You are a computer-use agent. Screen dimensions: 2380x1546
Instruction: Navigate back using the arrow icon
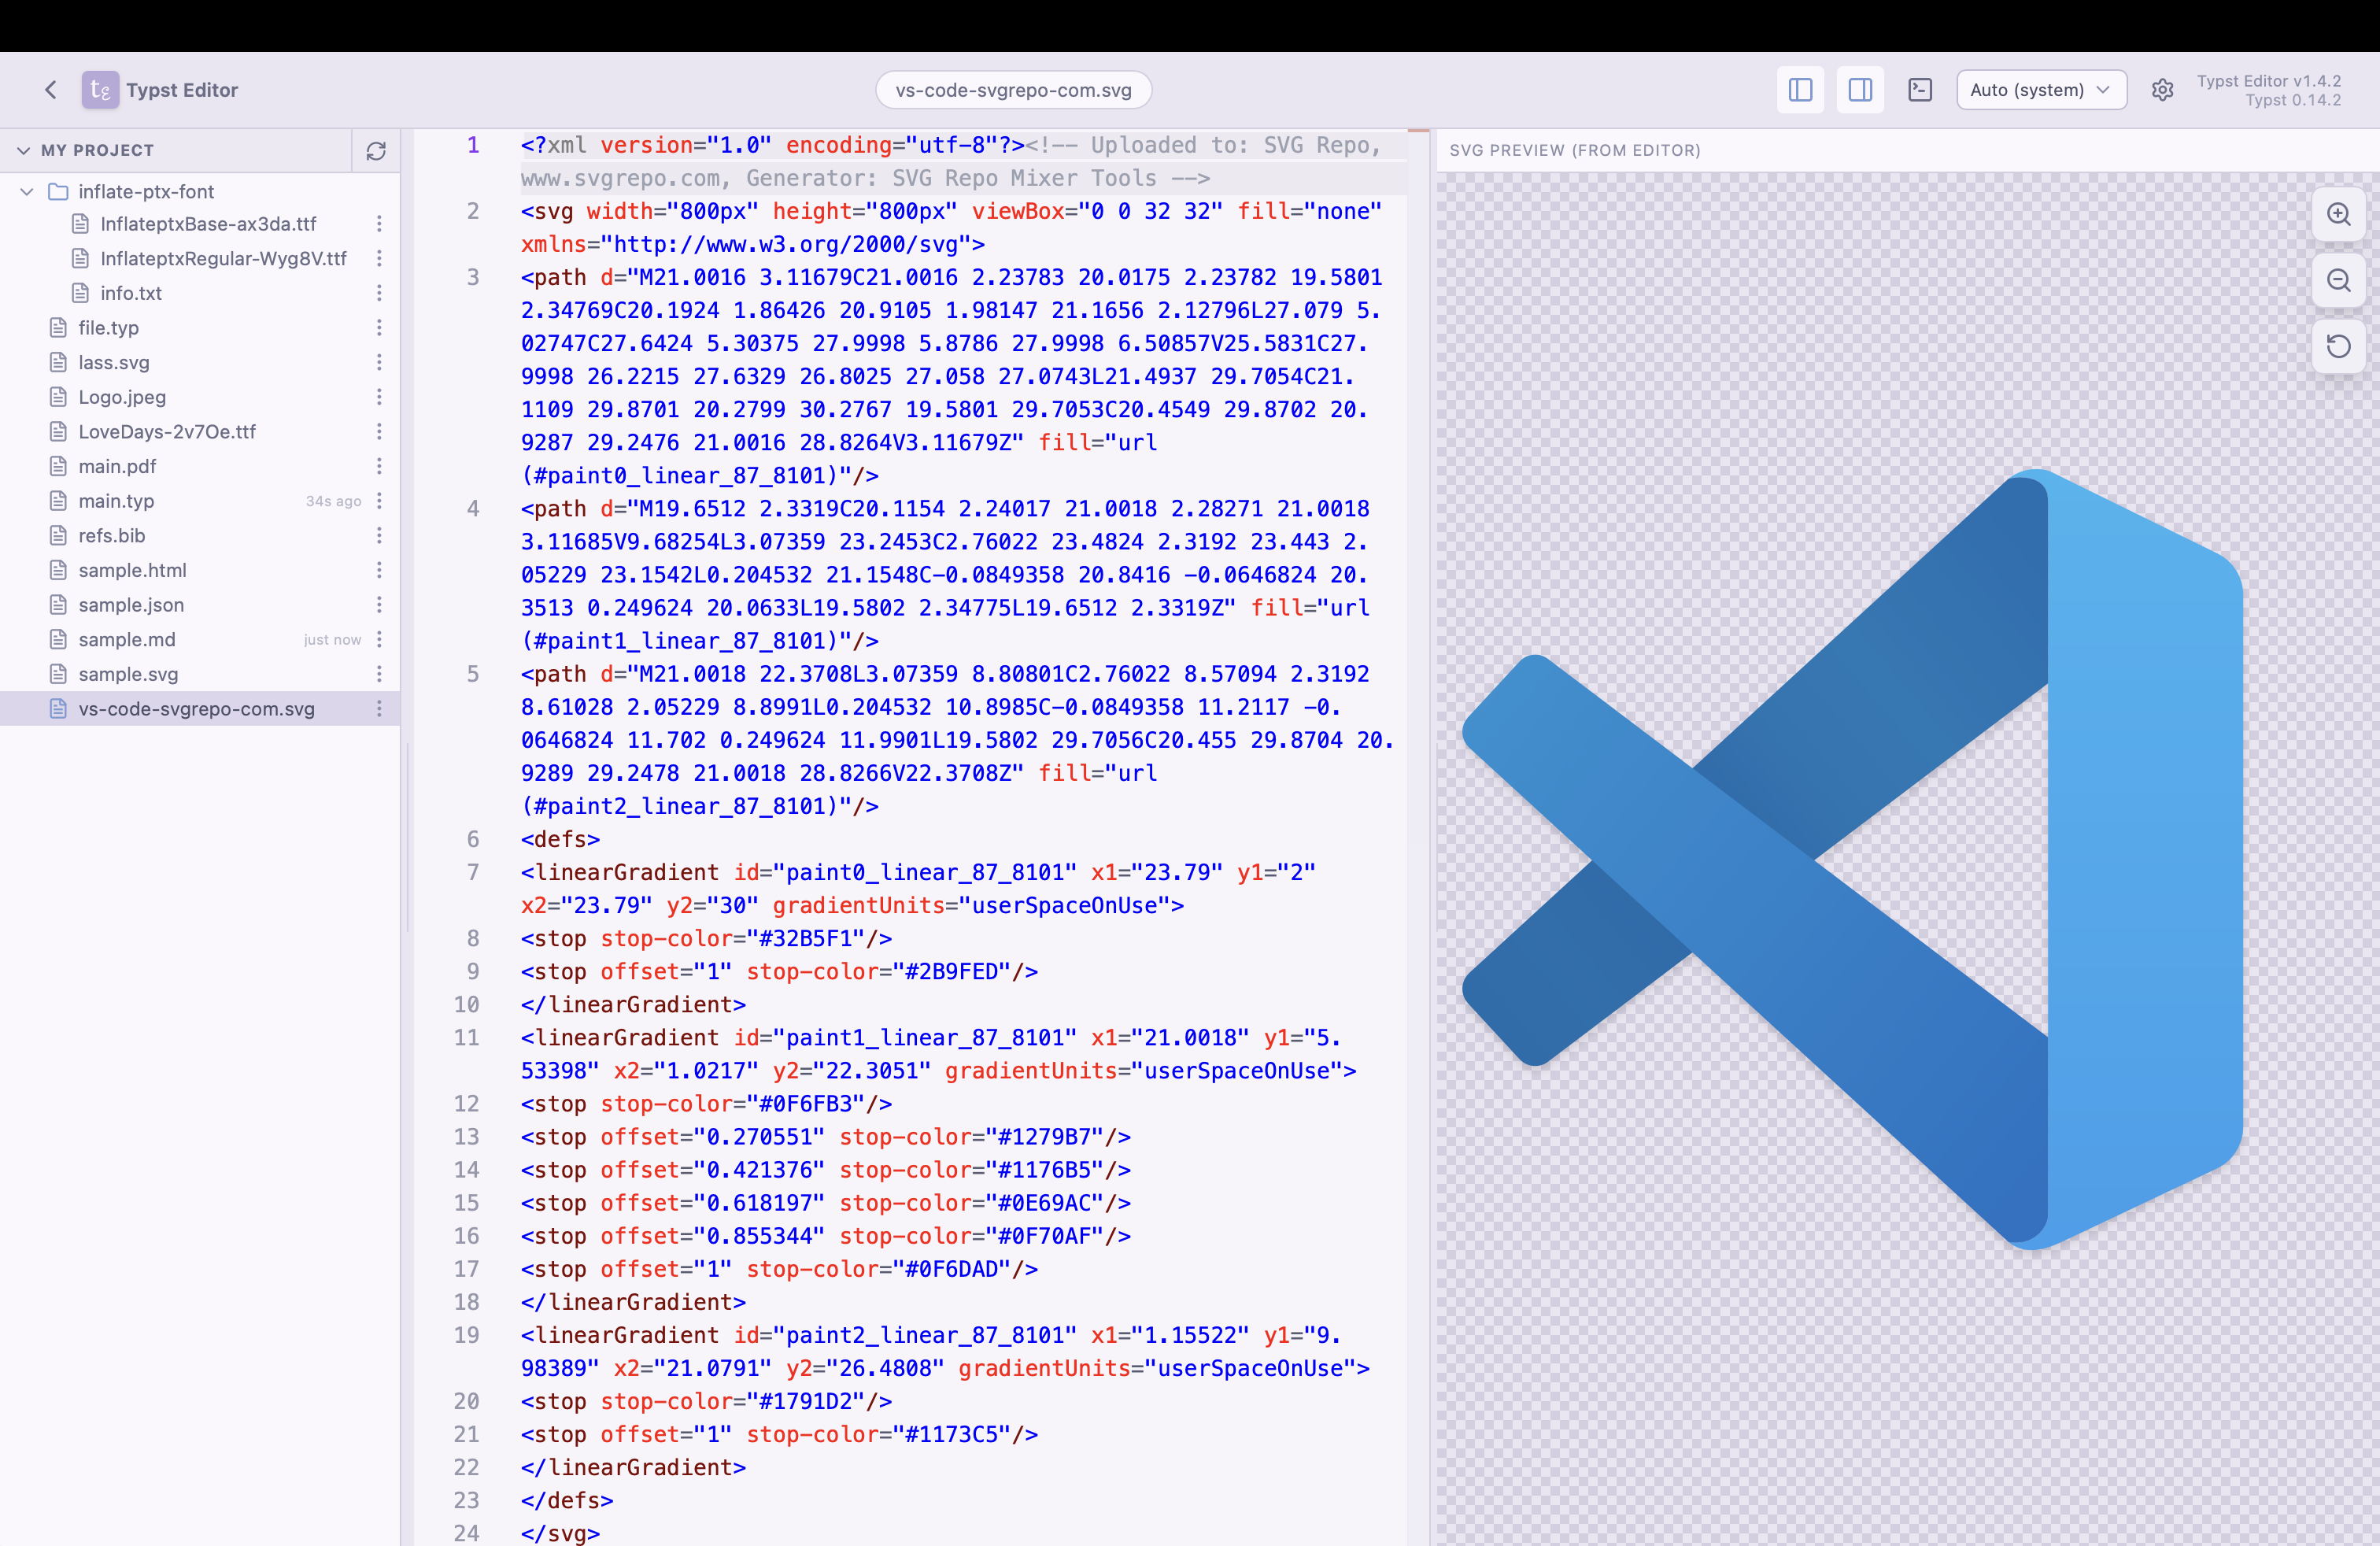coord(50,89)
